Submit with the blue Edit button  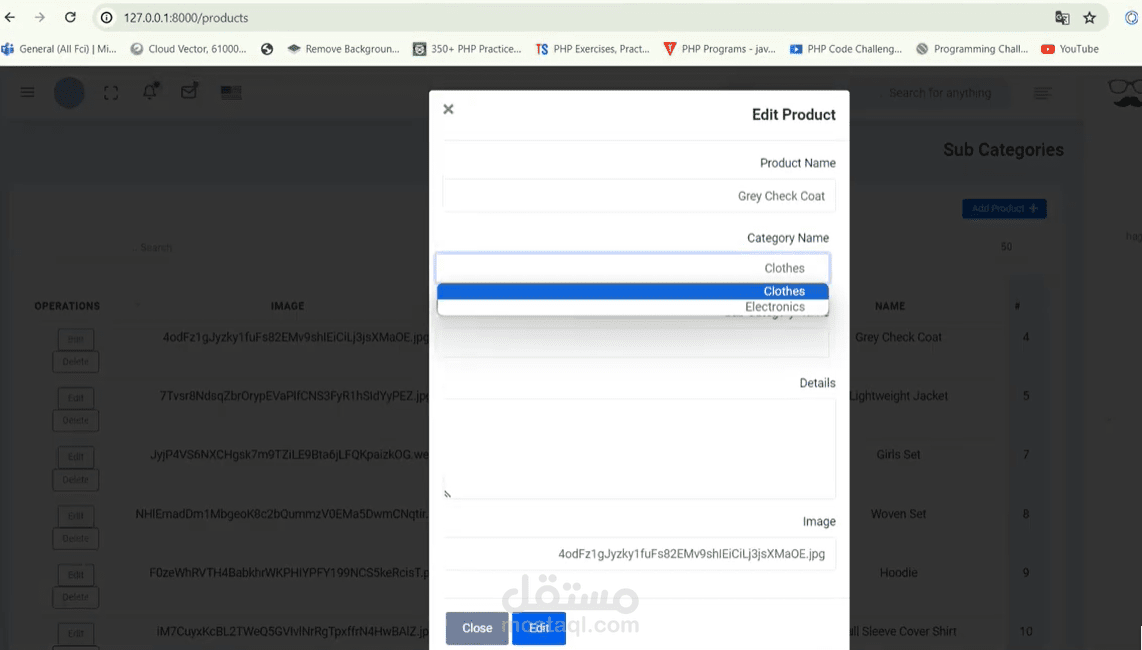(539, 628)
